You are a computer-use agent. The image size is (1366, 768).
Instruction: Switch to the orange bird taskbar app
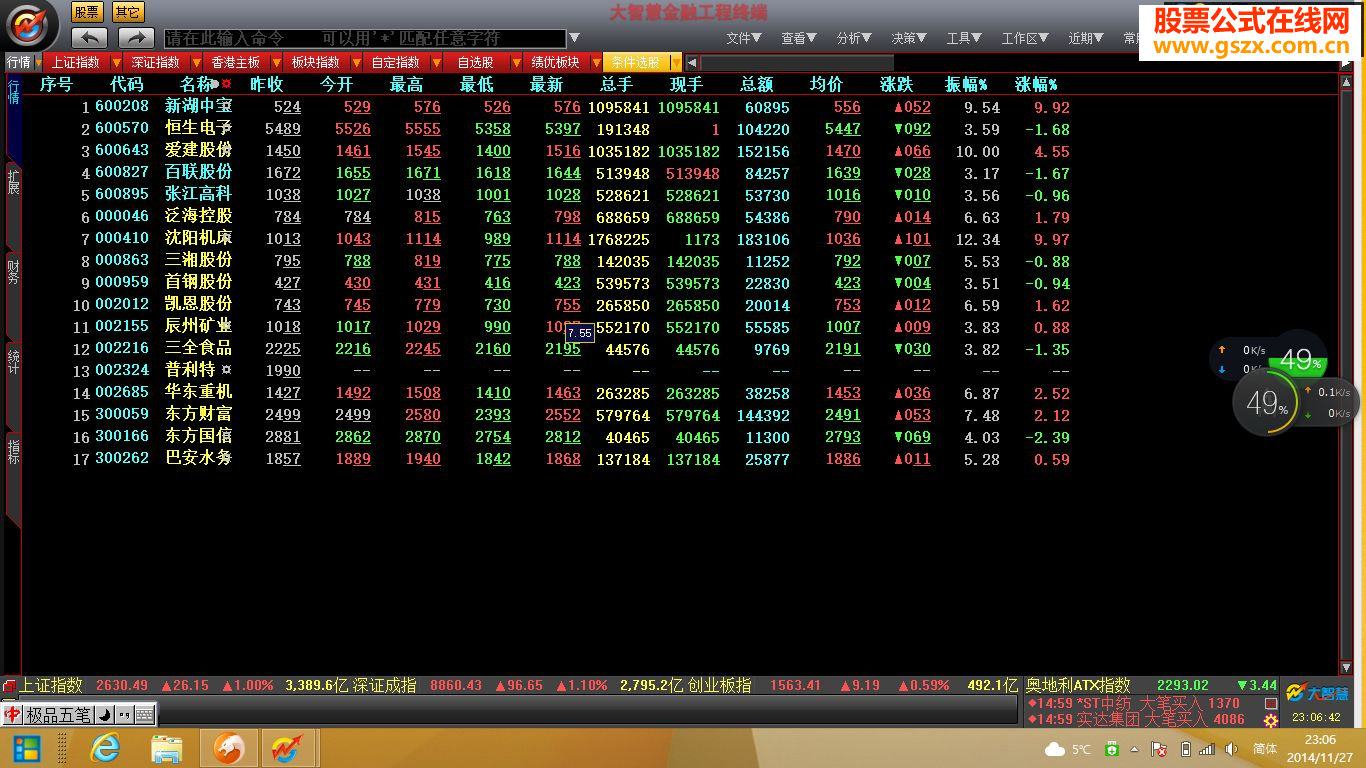click(x=228, y=748)
